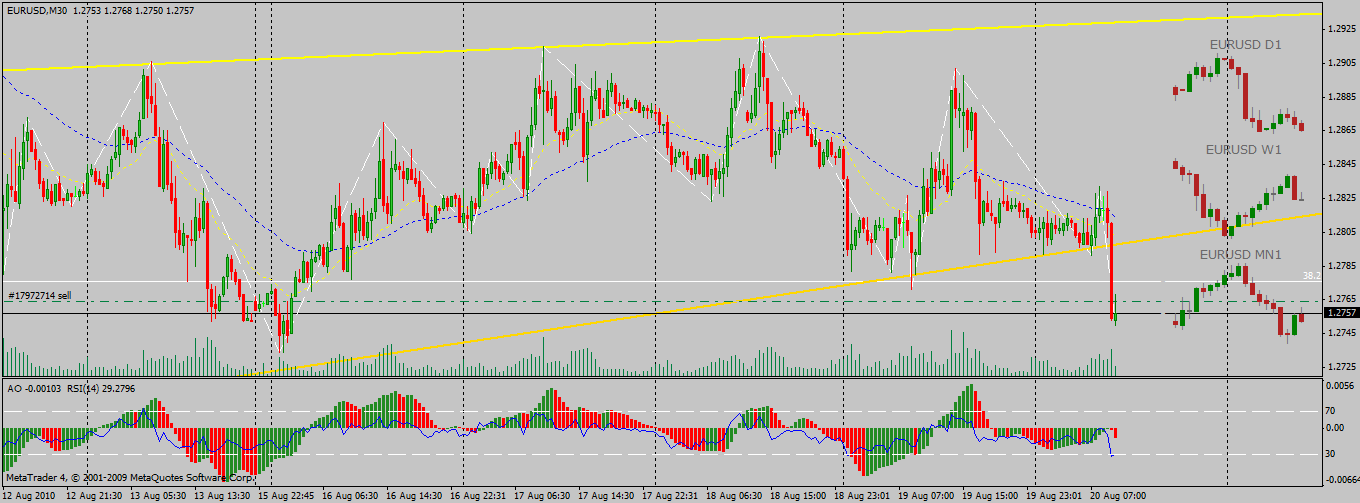This screenshot has width=1360, height=503.
Task: Click the 38.2 Fibonacci level label
Action: (x=1311, y=274)
